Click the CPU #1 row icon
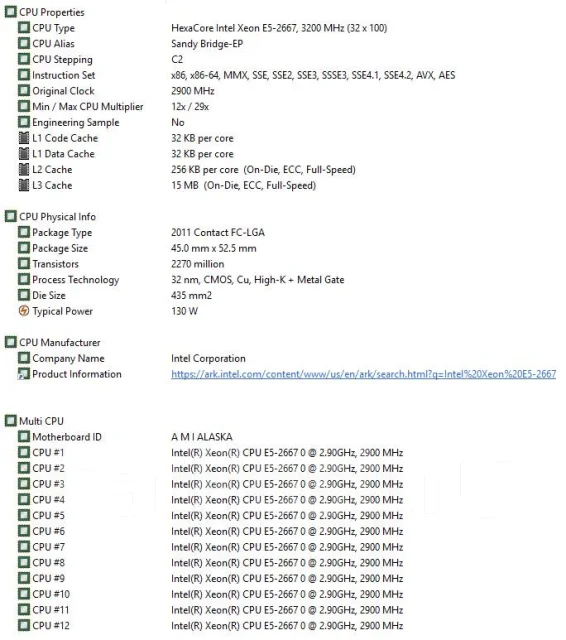 [x=24, y=452]
